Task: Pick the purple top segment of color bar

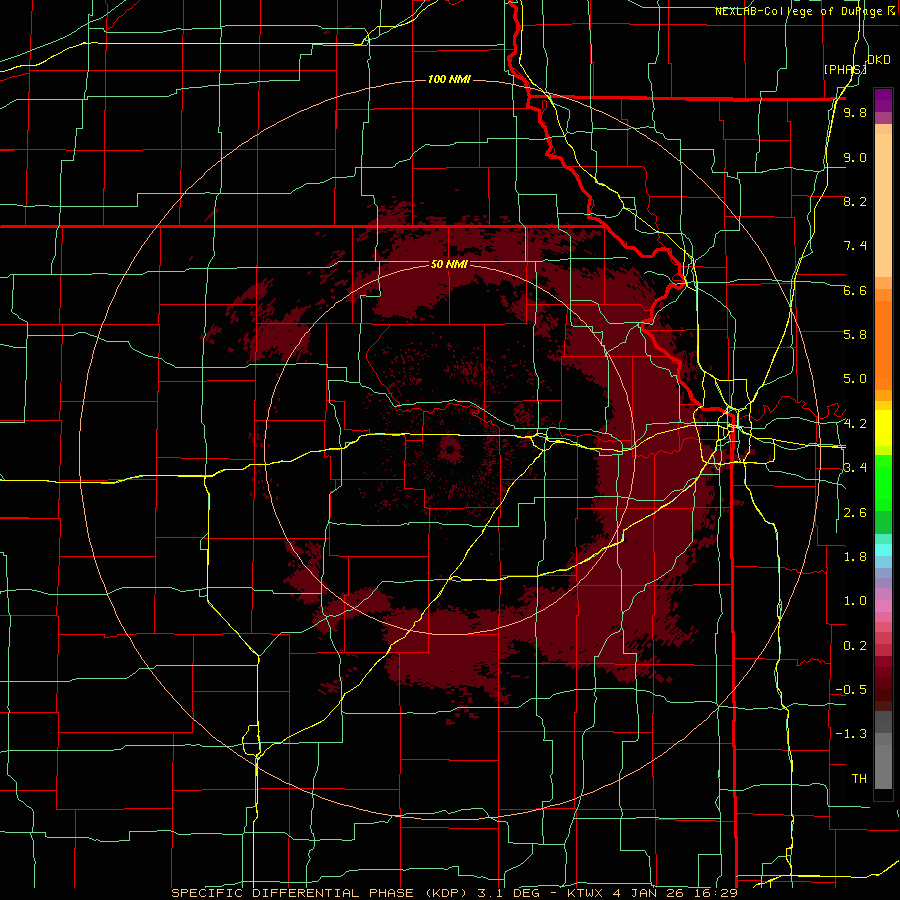Action: (883, 100)
